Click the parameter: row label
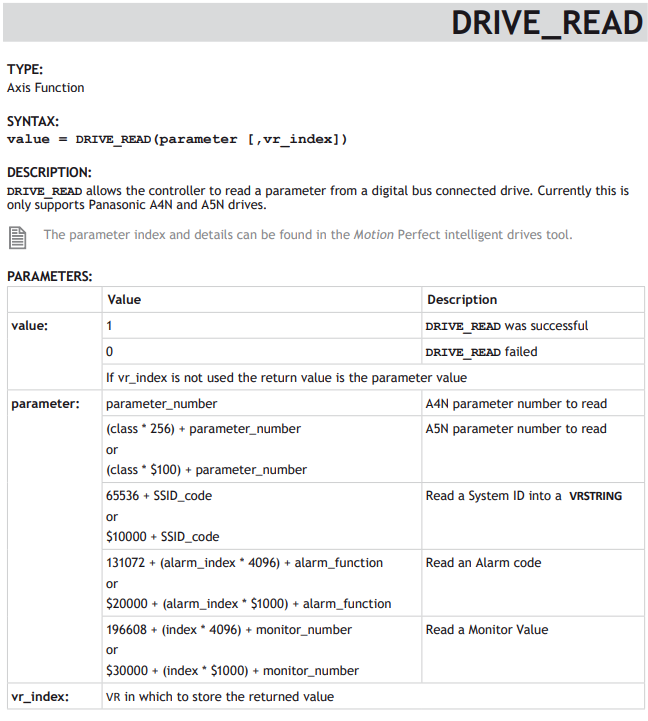 [46, 404]
